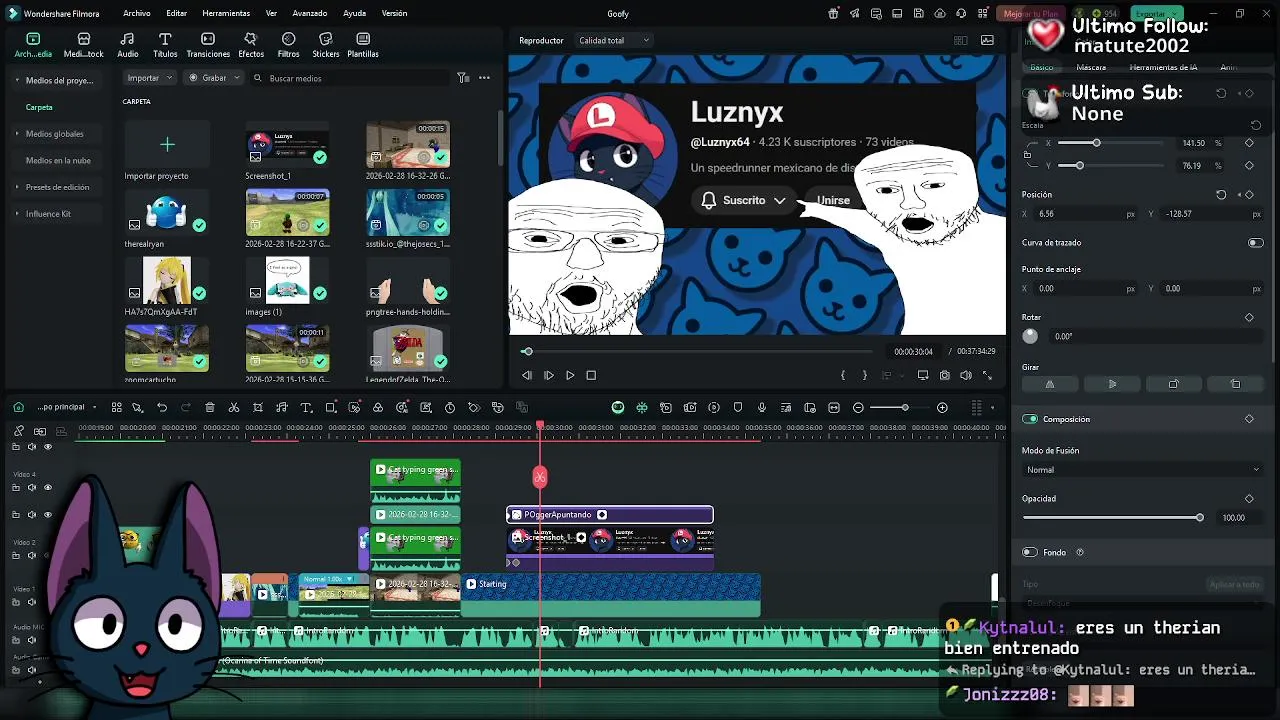This screenshot has height=720, width=1280.
Task: Mute the Video 4 track audio
Action: [32, 487]
